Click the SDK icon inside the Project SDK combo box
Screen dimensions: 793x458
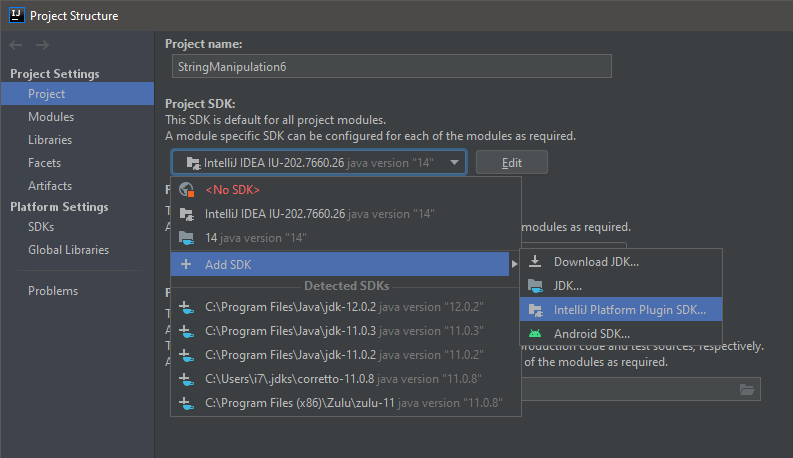194,163
